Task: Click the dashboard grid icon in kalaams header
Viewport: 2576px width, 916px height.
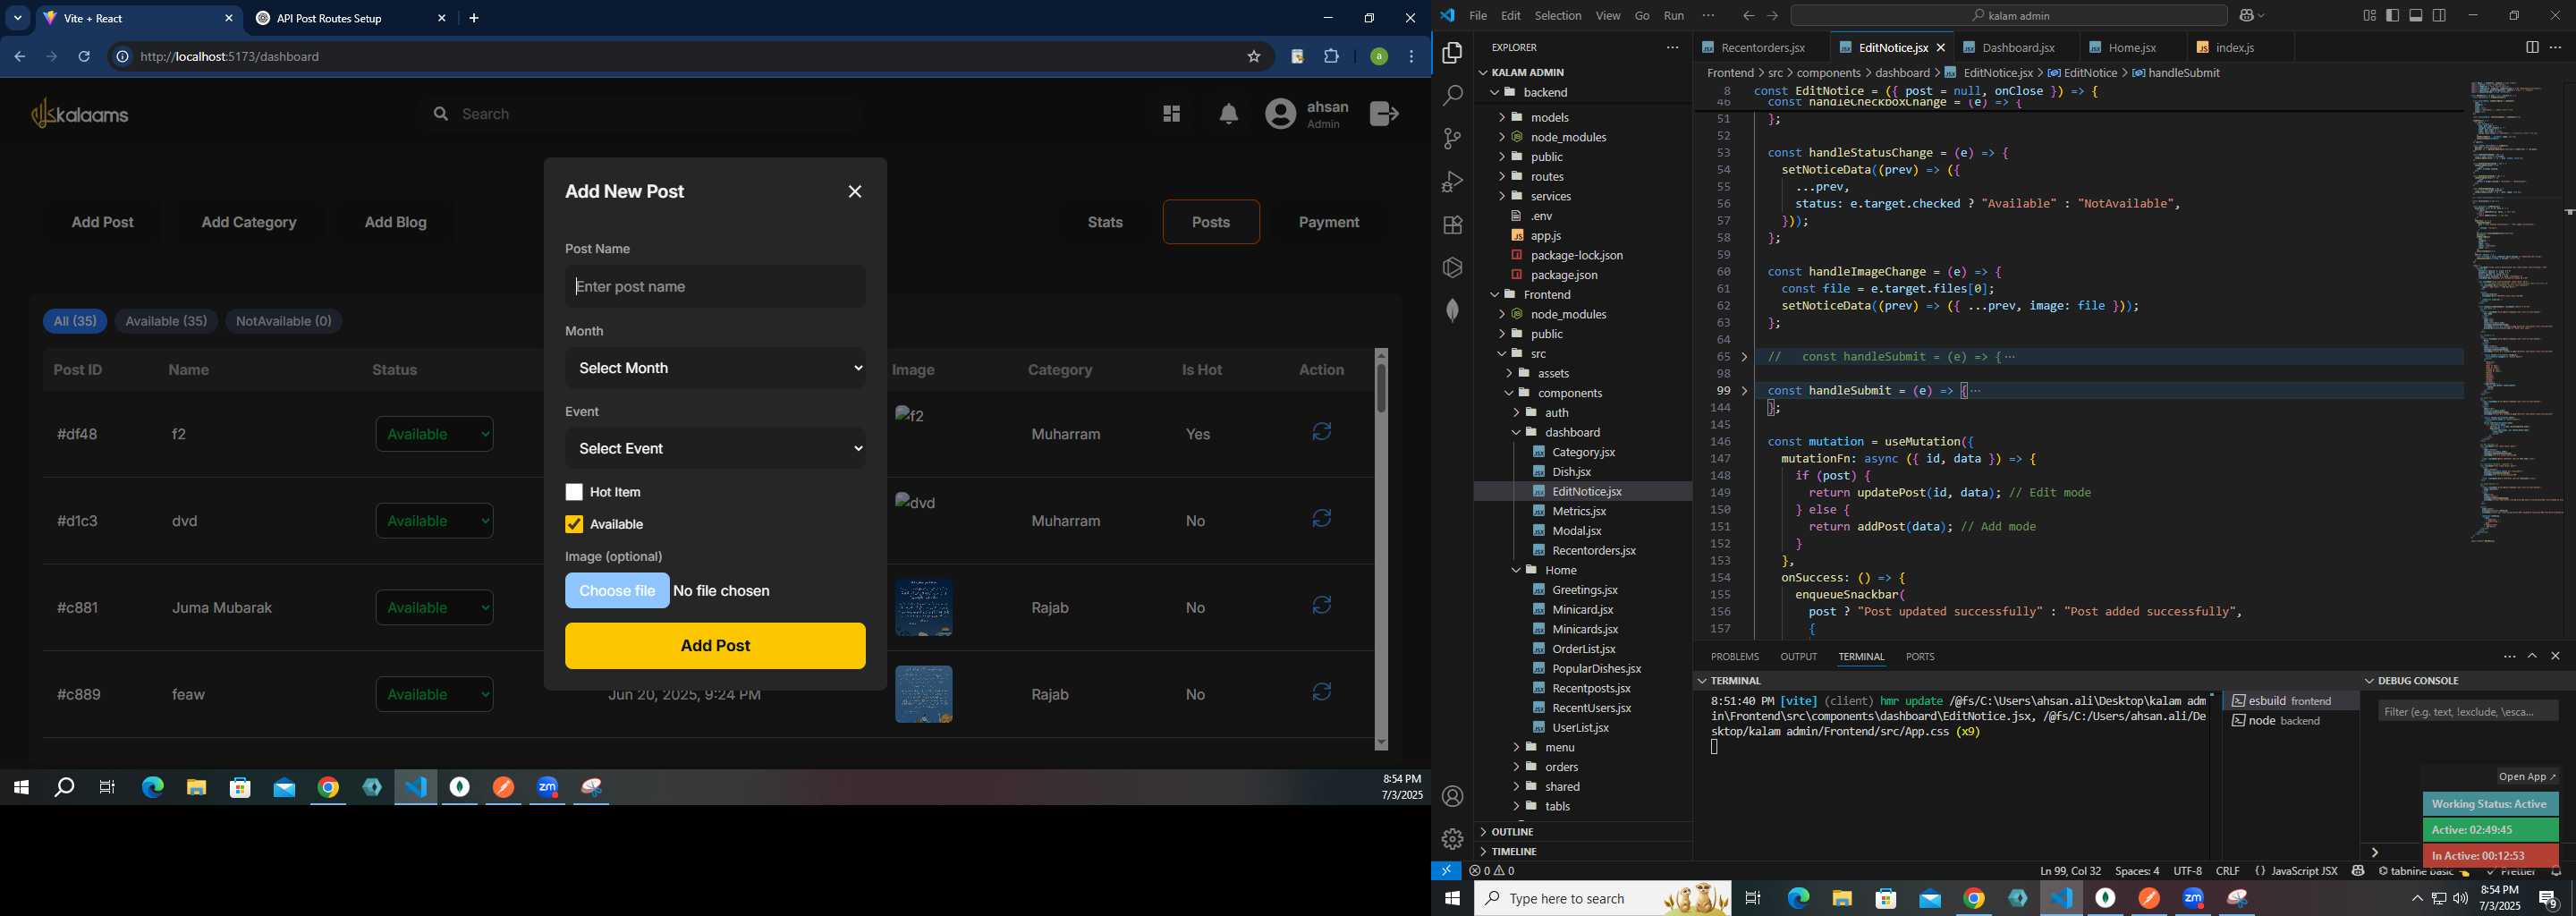Action: point(1171,114)
